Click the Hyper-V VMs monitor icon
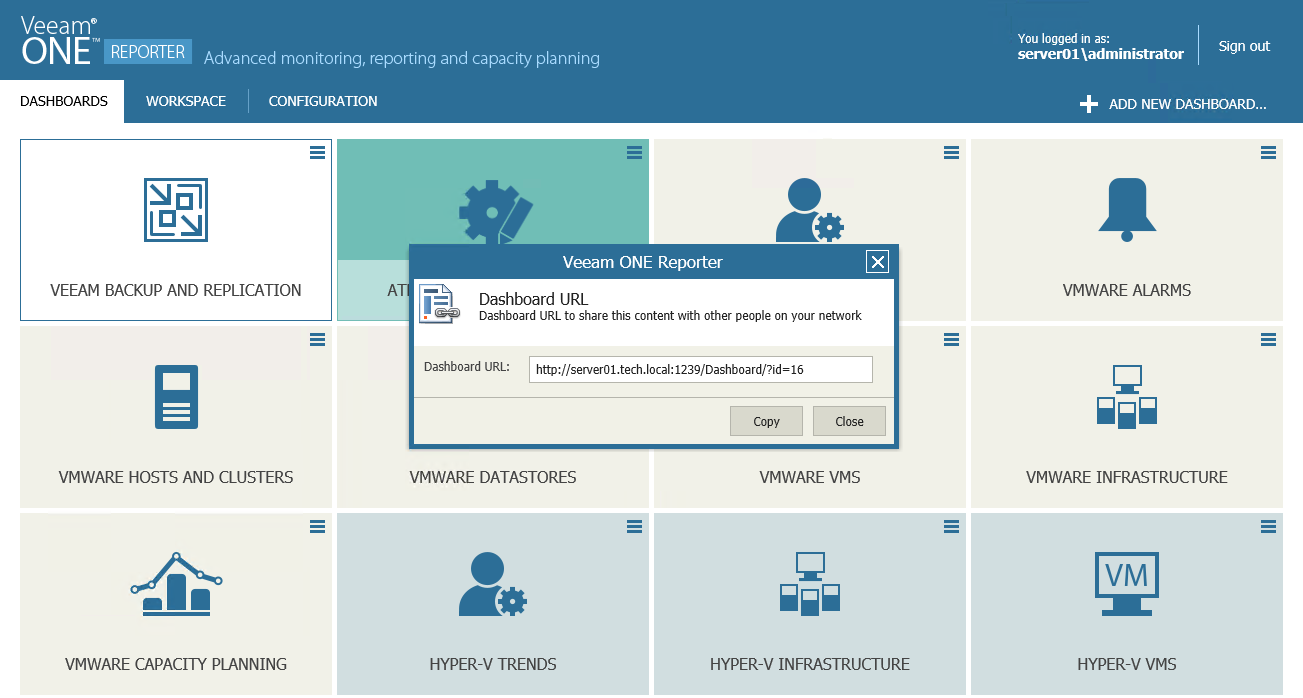 (1127, 584)
